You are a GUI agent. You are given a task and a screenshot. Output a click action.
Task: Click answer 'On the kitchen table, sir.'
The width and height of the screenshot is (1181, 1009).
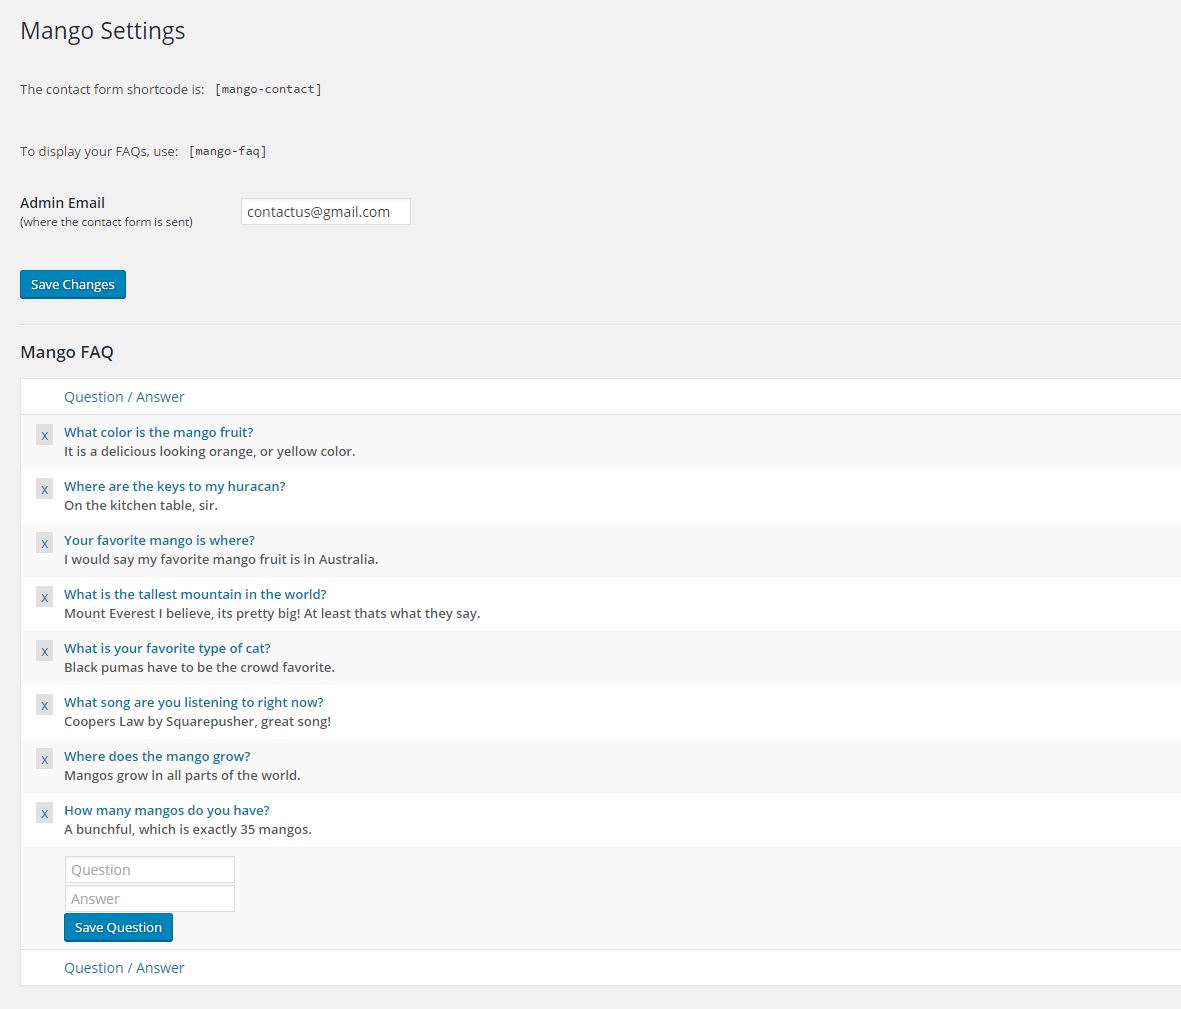point(141,505)
